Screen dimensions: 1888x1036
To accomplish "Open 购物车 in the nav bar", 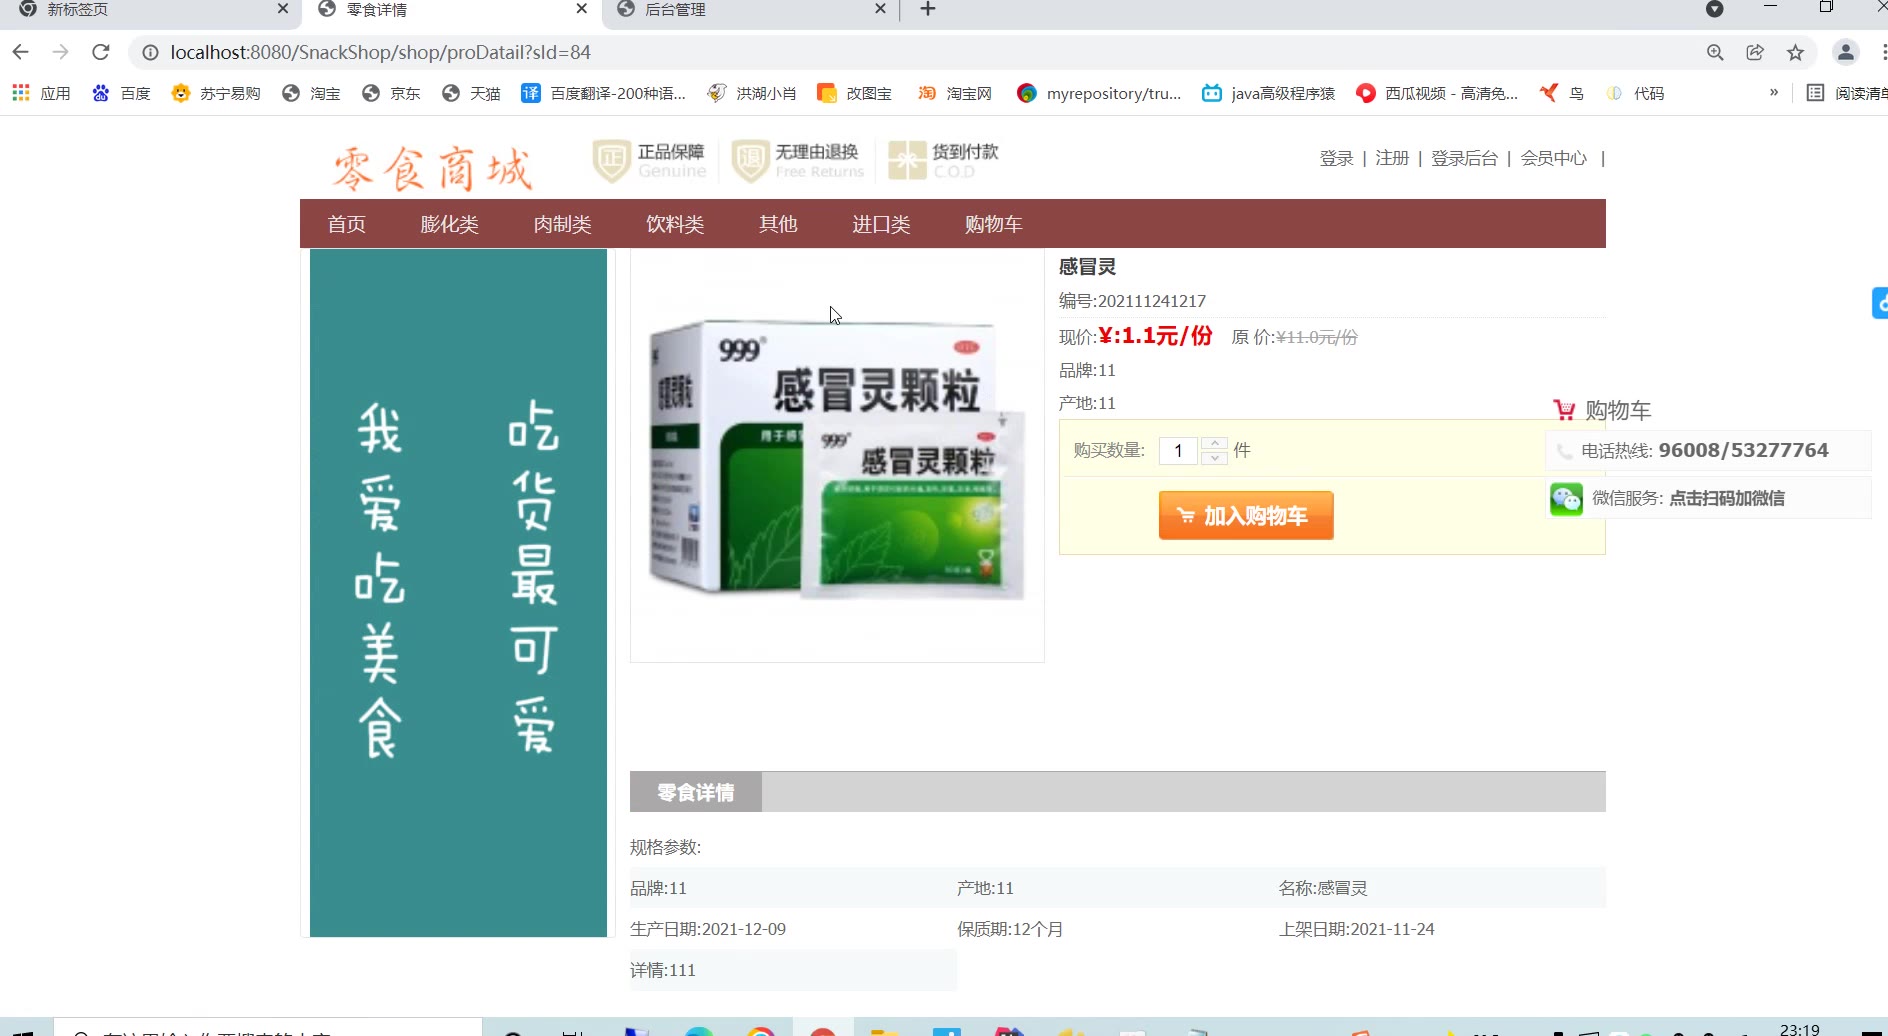I will coord(993,224).
